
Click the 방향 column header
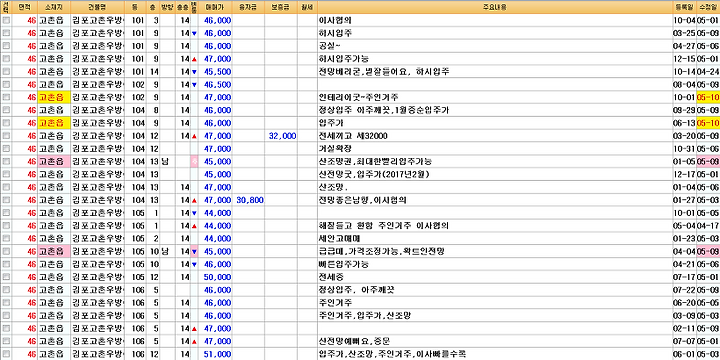167,7
